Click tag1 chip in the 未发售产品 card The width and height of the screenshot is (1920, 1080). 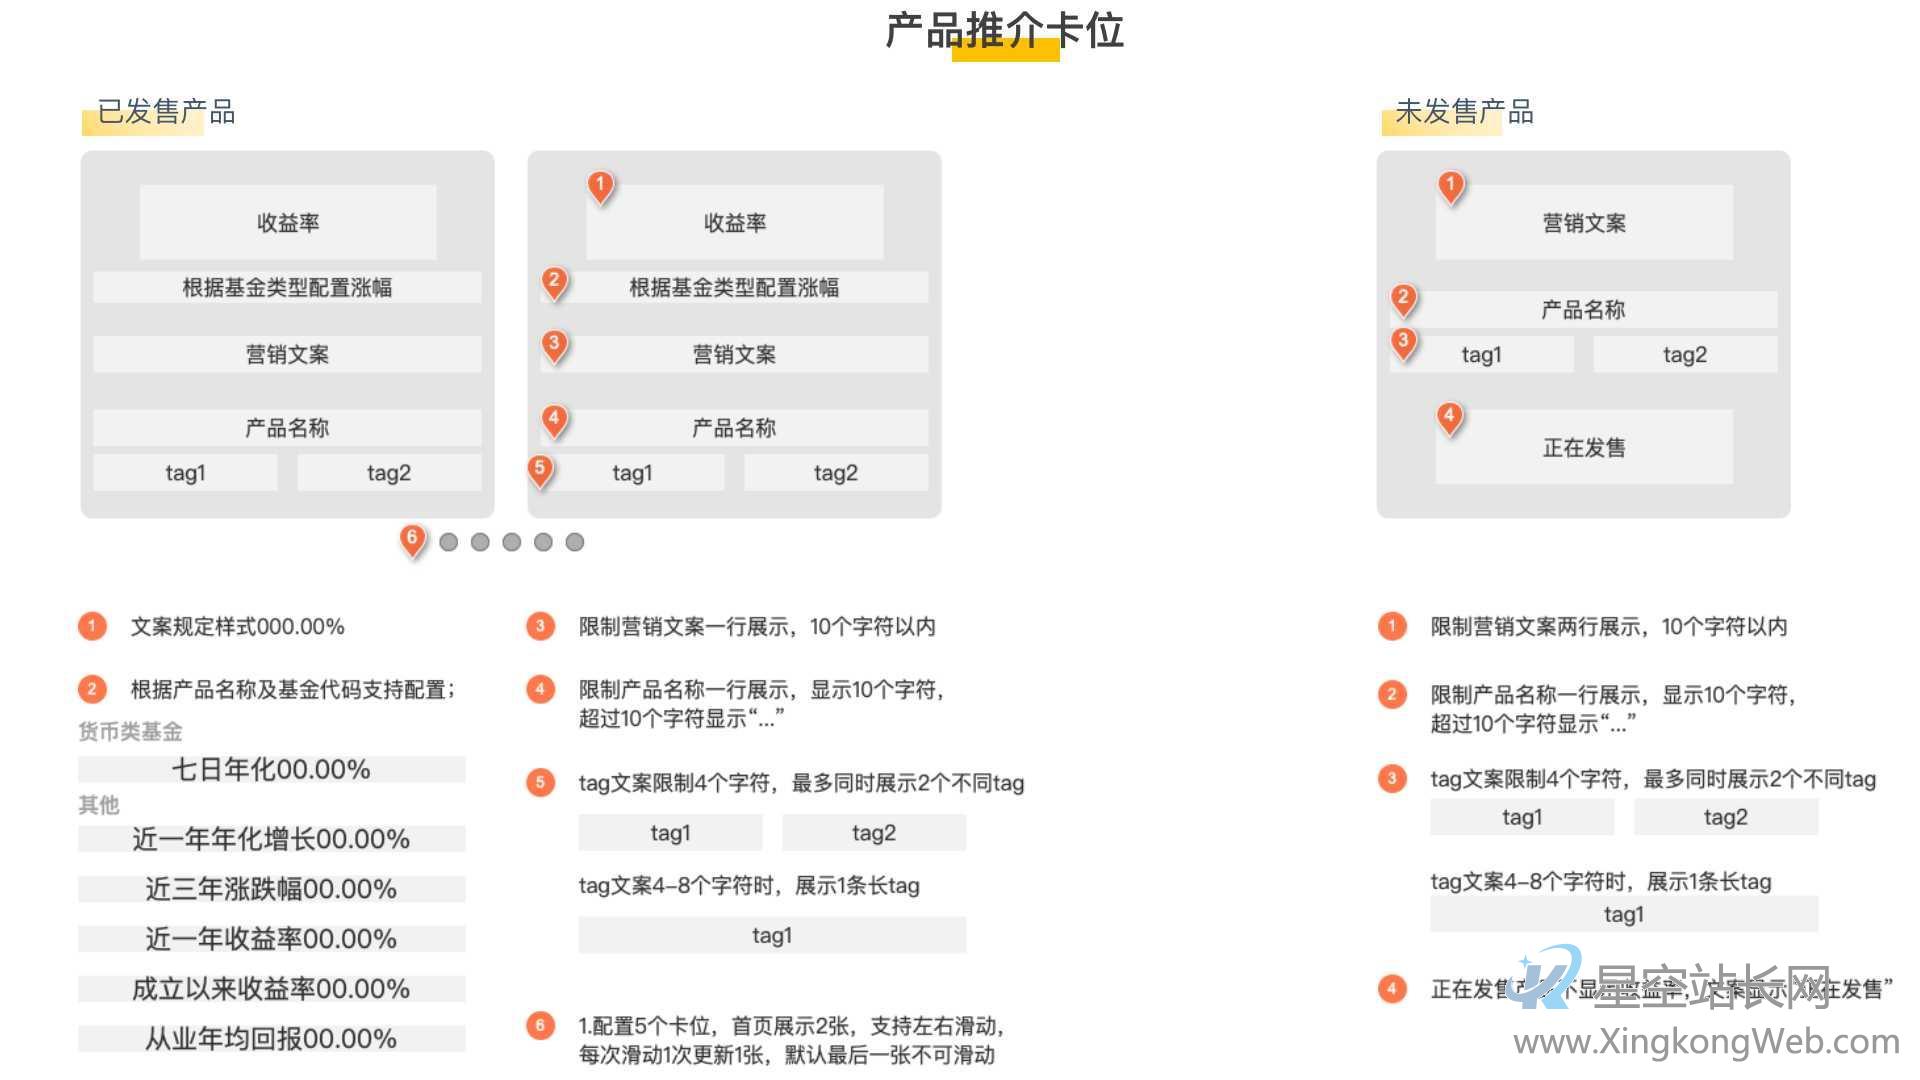pos(1482,355)
